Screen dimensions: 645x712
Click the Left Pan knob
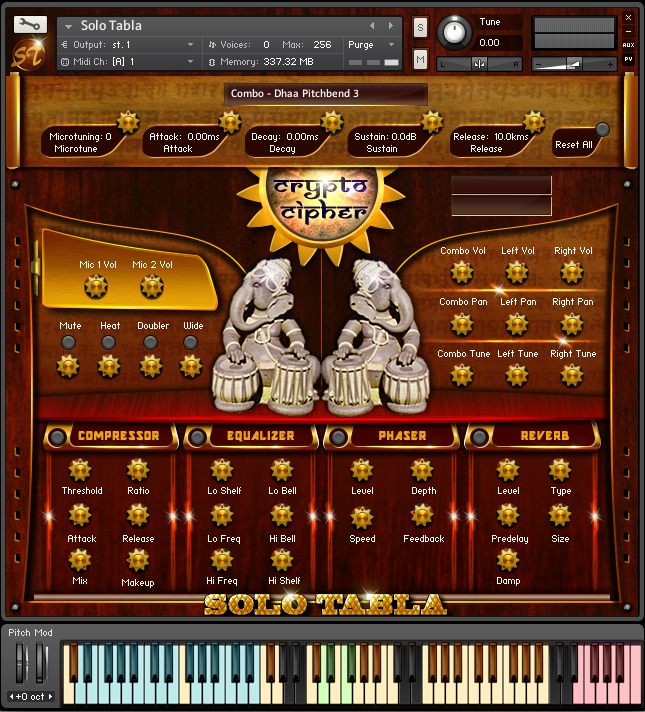(x=517, y=324)
